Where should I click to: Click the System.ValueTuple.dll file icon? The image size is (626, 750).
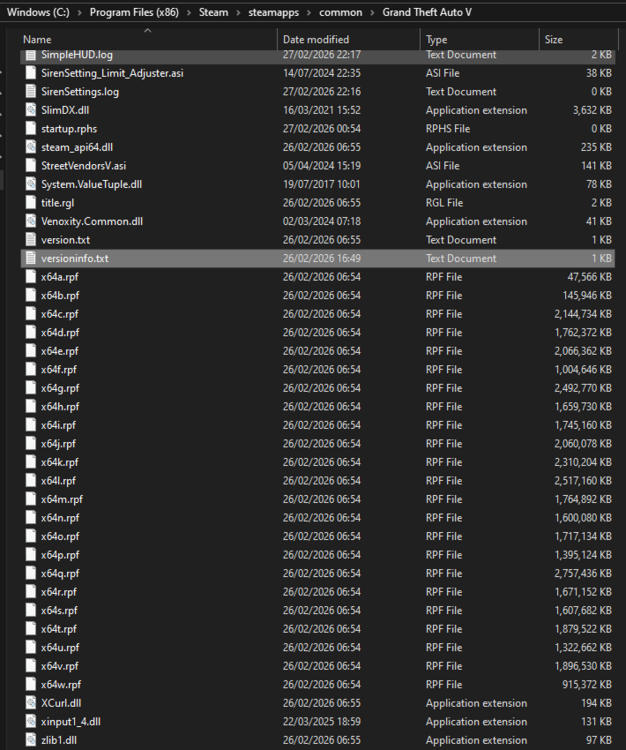pyautogui.click(x=31, y=185)
